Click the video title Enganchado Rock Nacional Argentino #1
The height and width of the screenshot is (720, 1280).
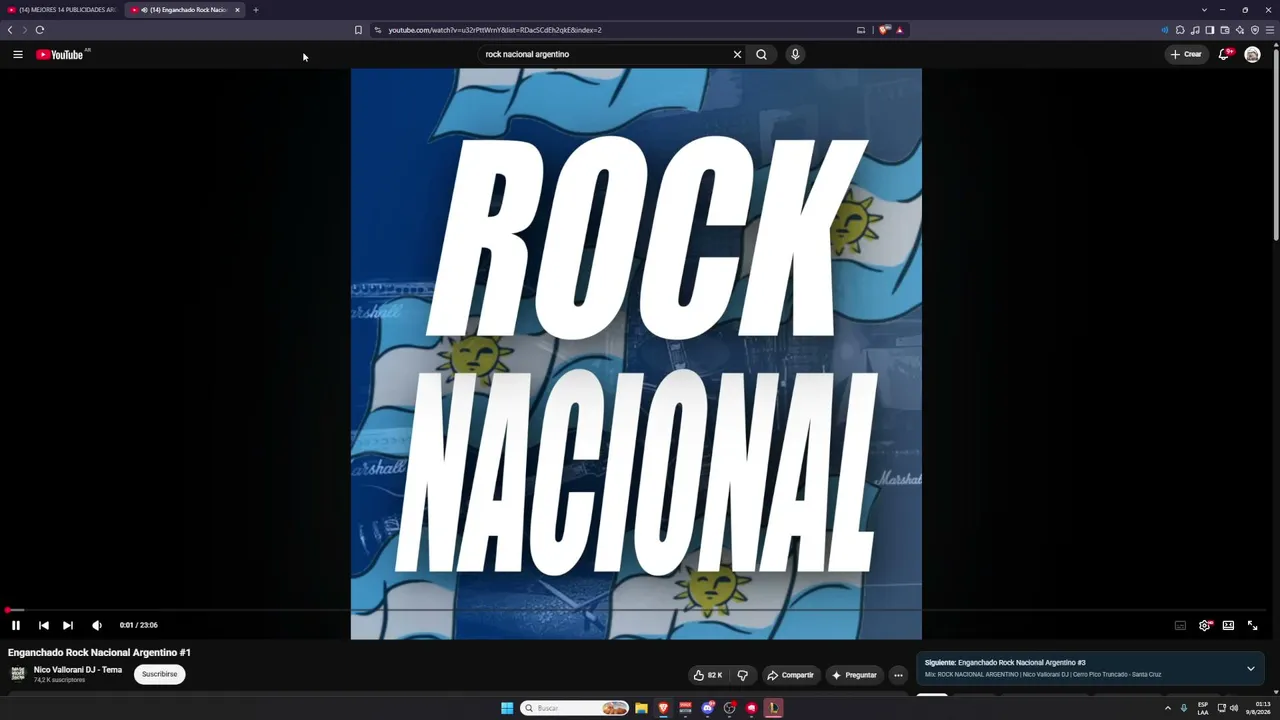click(x=99, y=652)
